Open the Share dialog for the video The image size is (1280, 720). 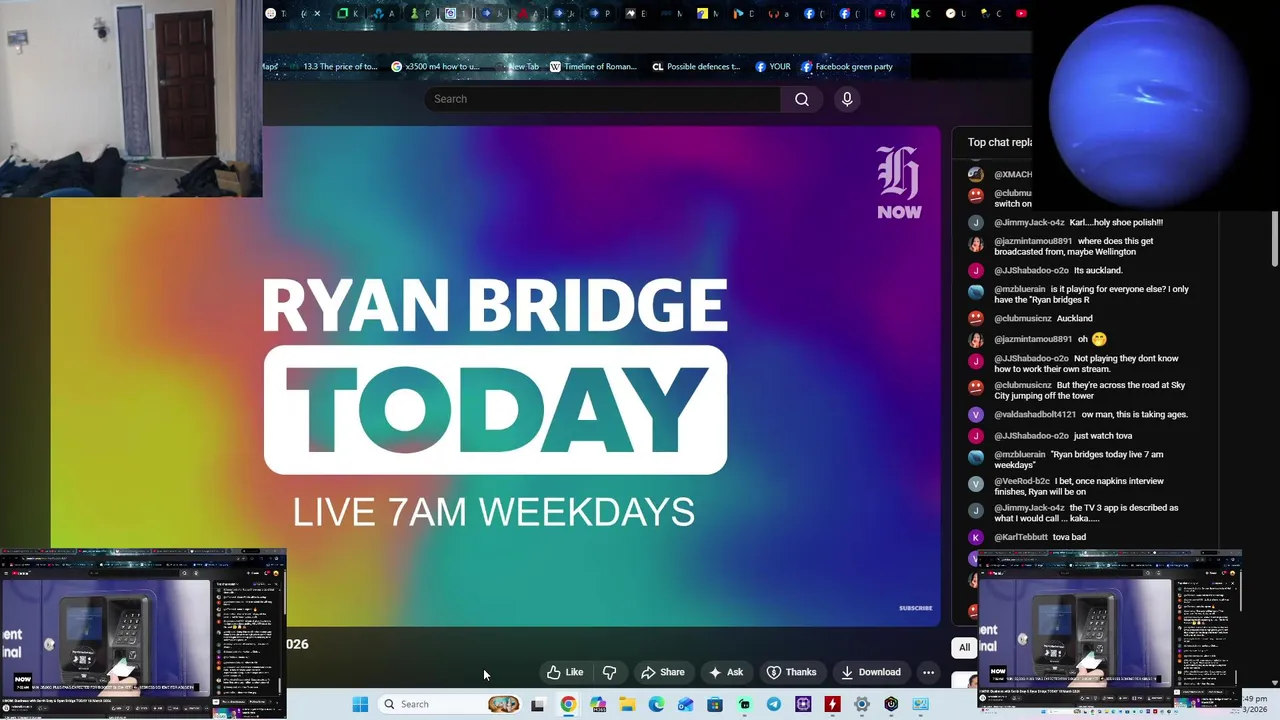coord(663,672)
